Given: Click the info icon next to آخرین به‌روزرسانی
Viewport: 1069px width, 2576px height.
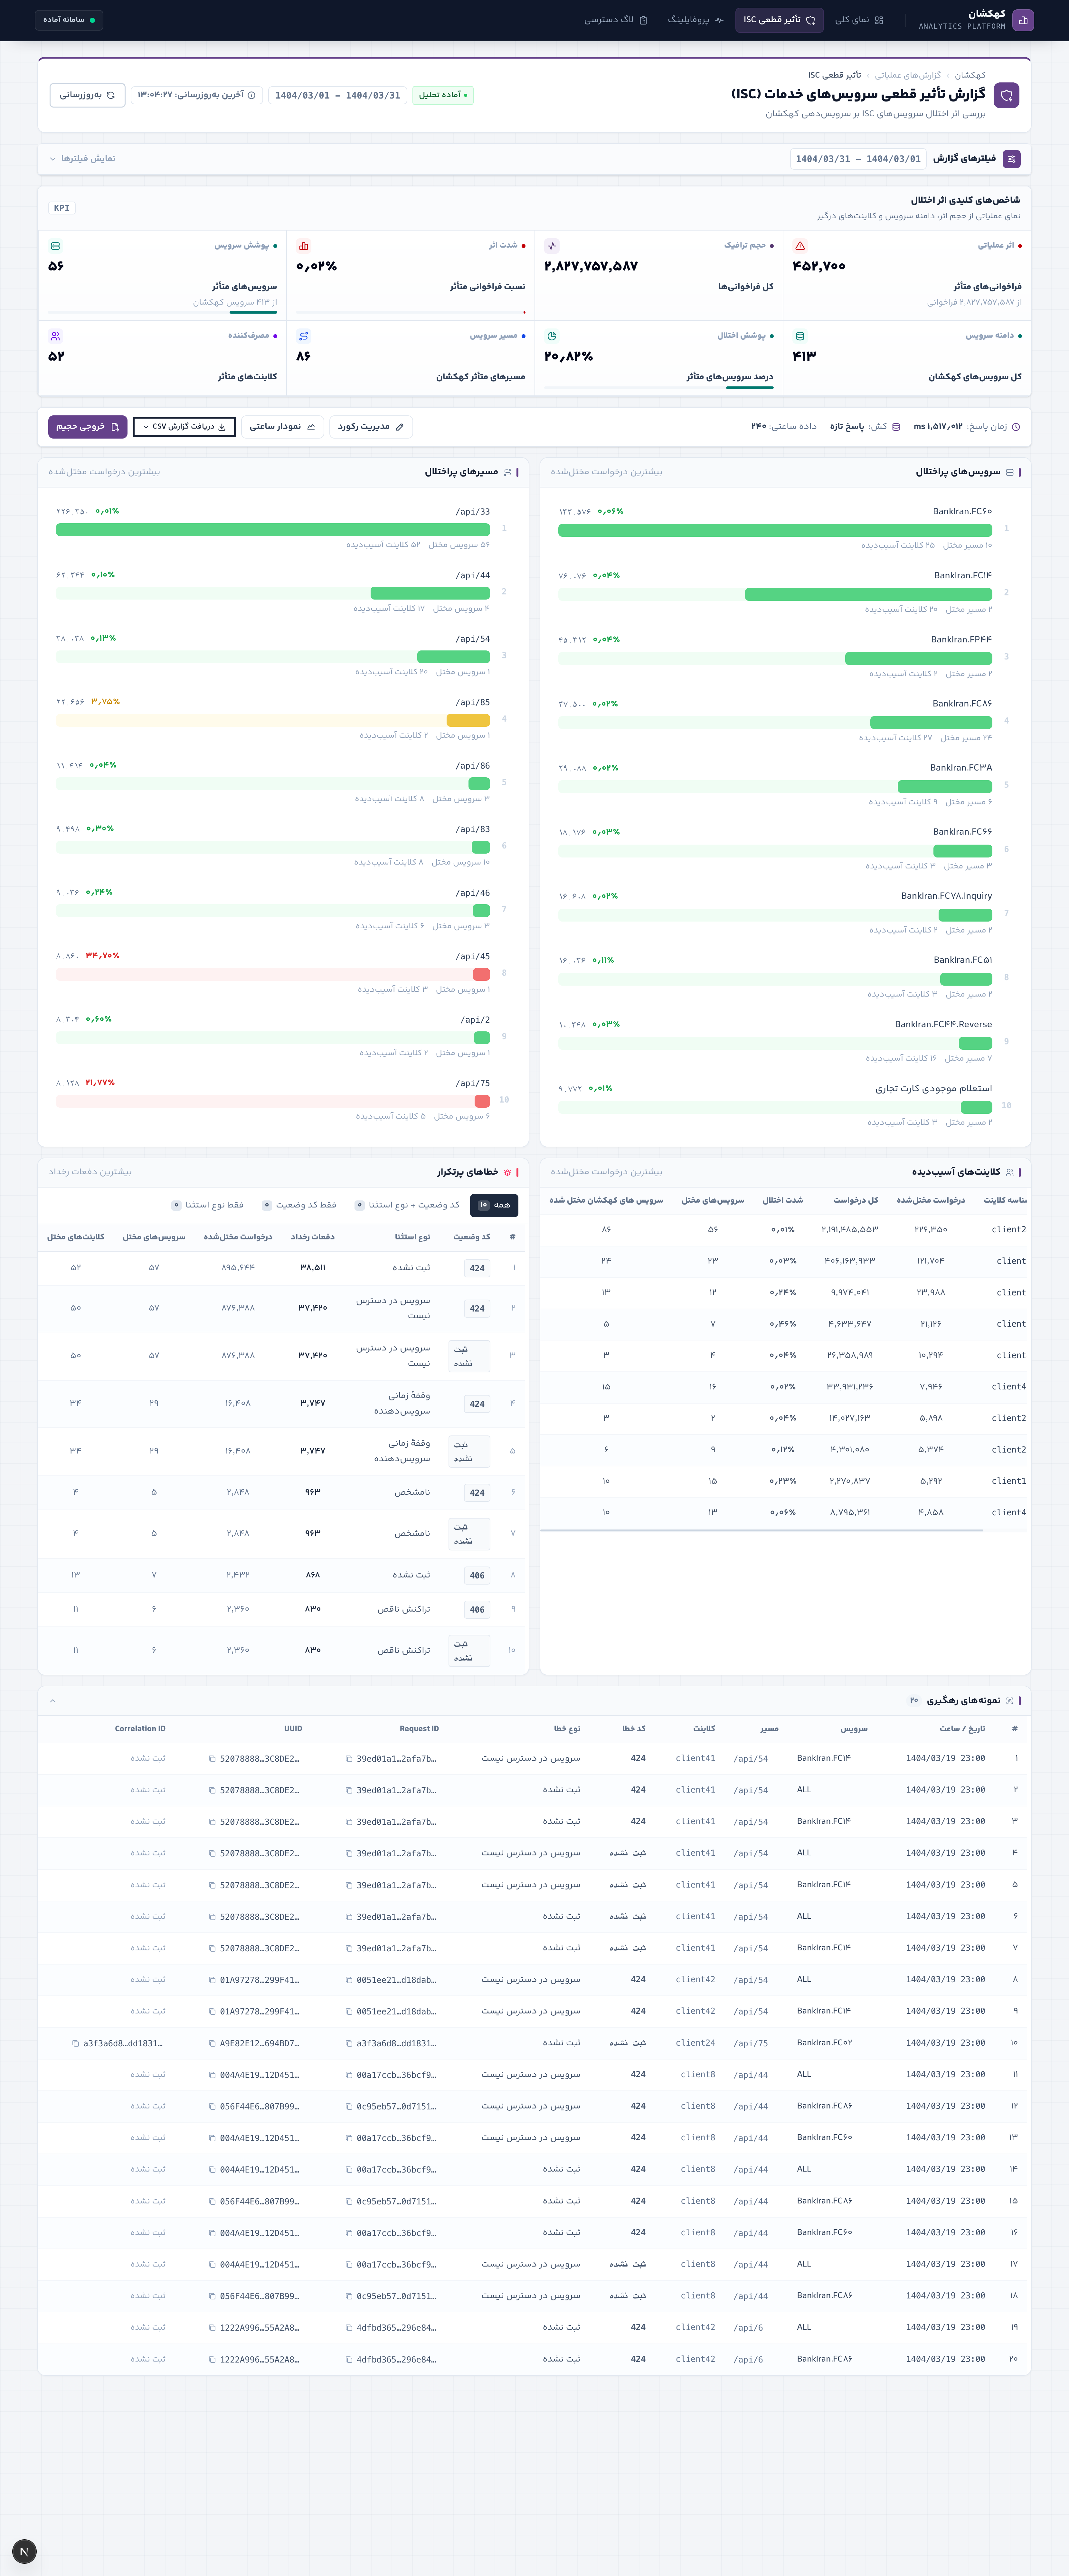Looking at the screenshot, I should click(251, 95).
